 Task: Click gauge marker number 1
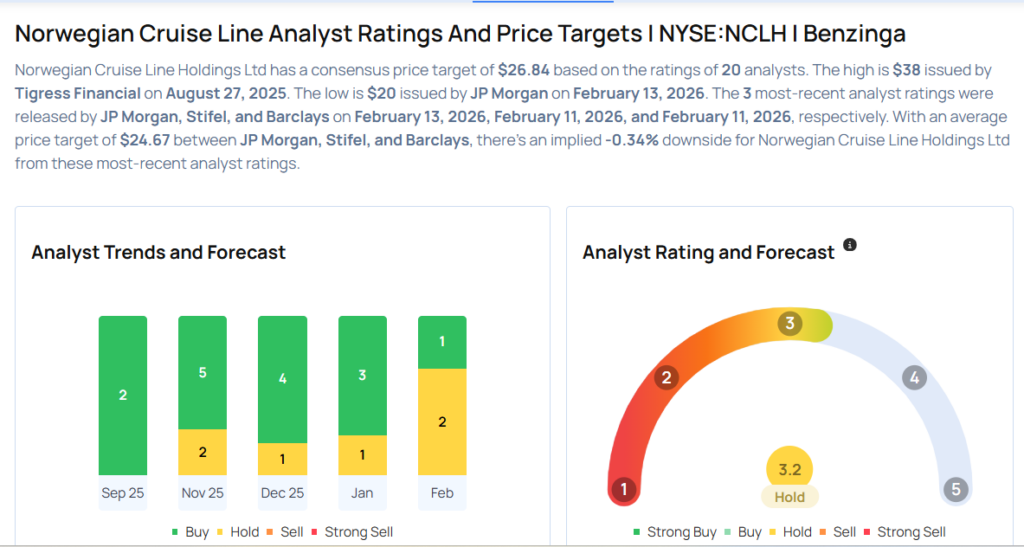pos(624,489)
